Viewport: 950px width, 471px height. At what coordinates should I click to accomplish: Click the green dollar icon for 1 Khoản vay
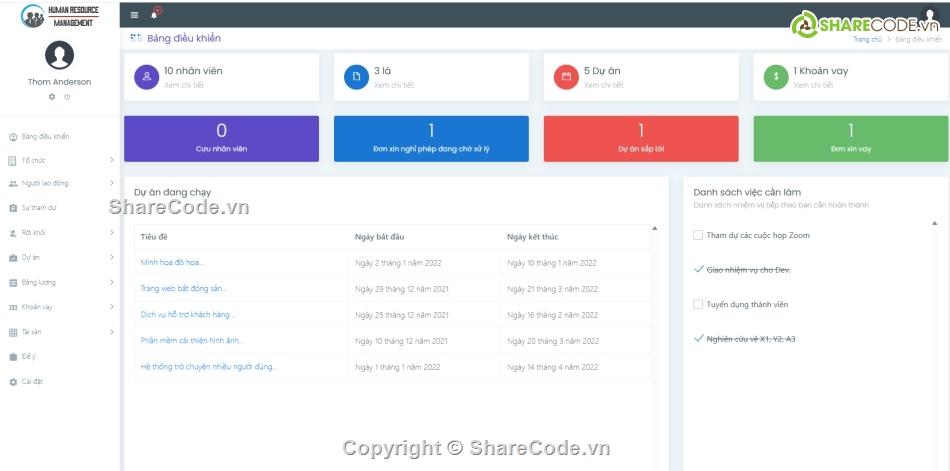point(776,77)
